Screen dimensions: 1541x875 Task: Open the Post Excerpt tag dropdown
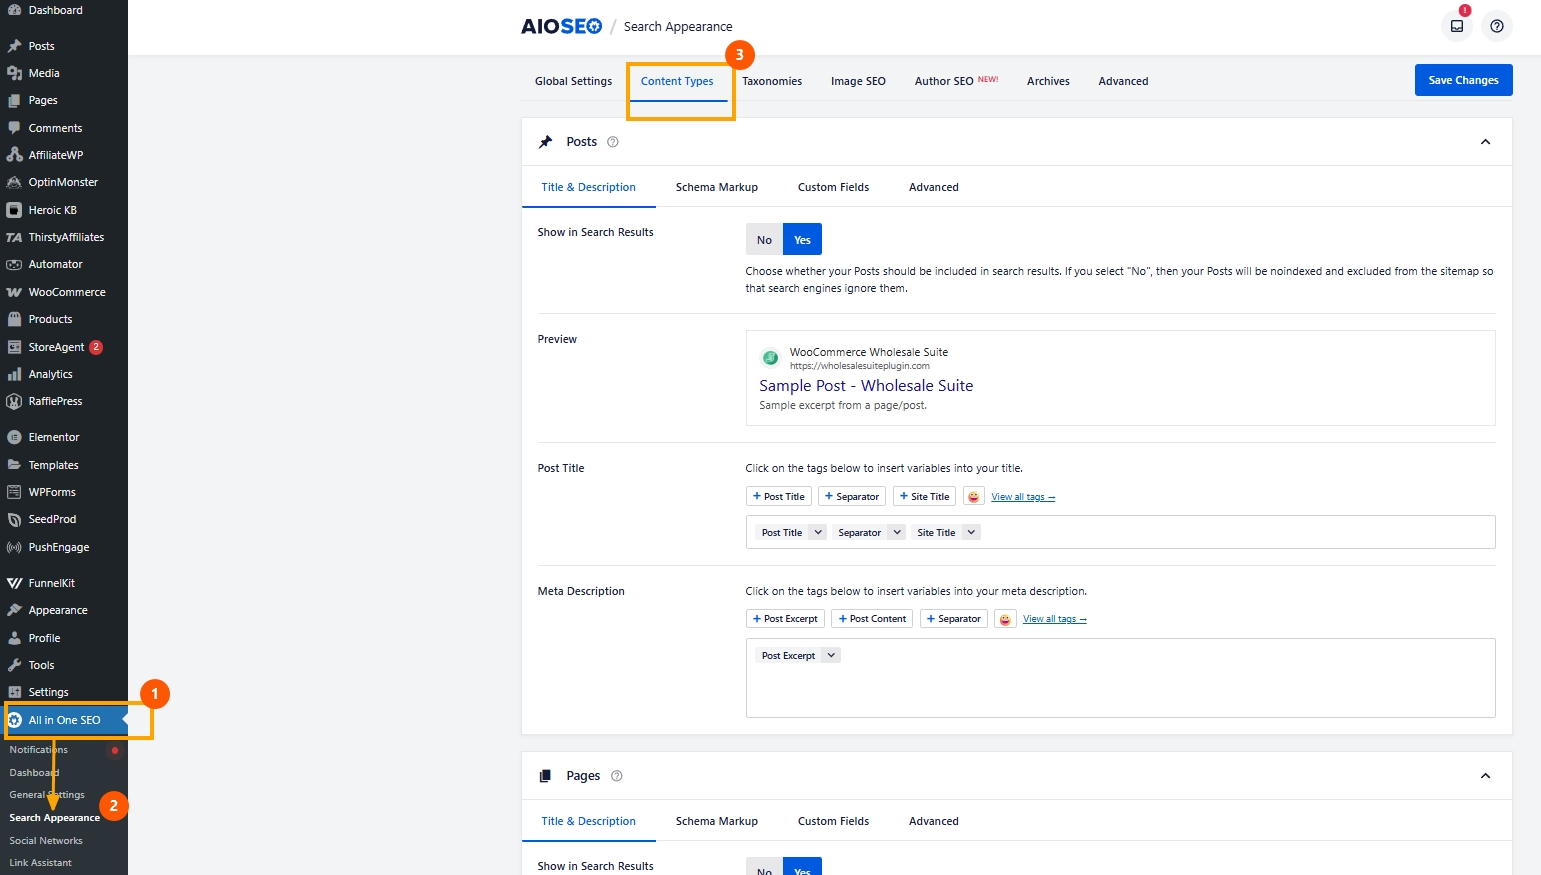click(x=831, y=656)
